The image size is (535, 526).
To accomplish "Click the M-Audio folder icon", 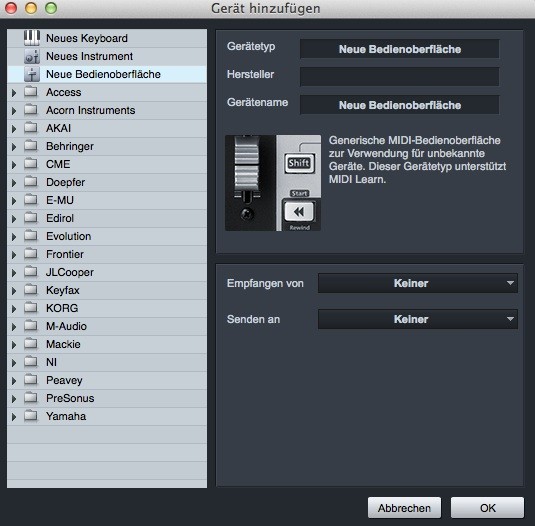I will (31, 325).
